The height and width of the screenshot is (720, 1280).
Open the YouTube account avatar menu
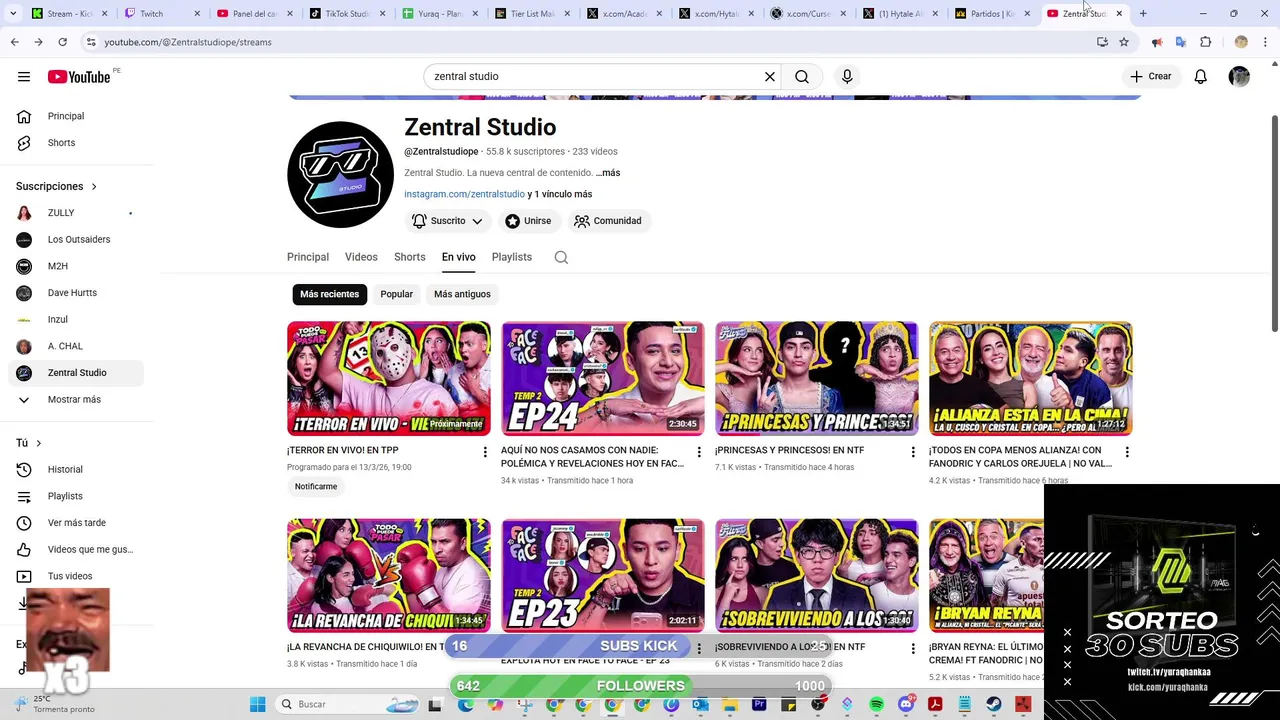coord(1239,77)
